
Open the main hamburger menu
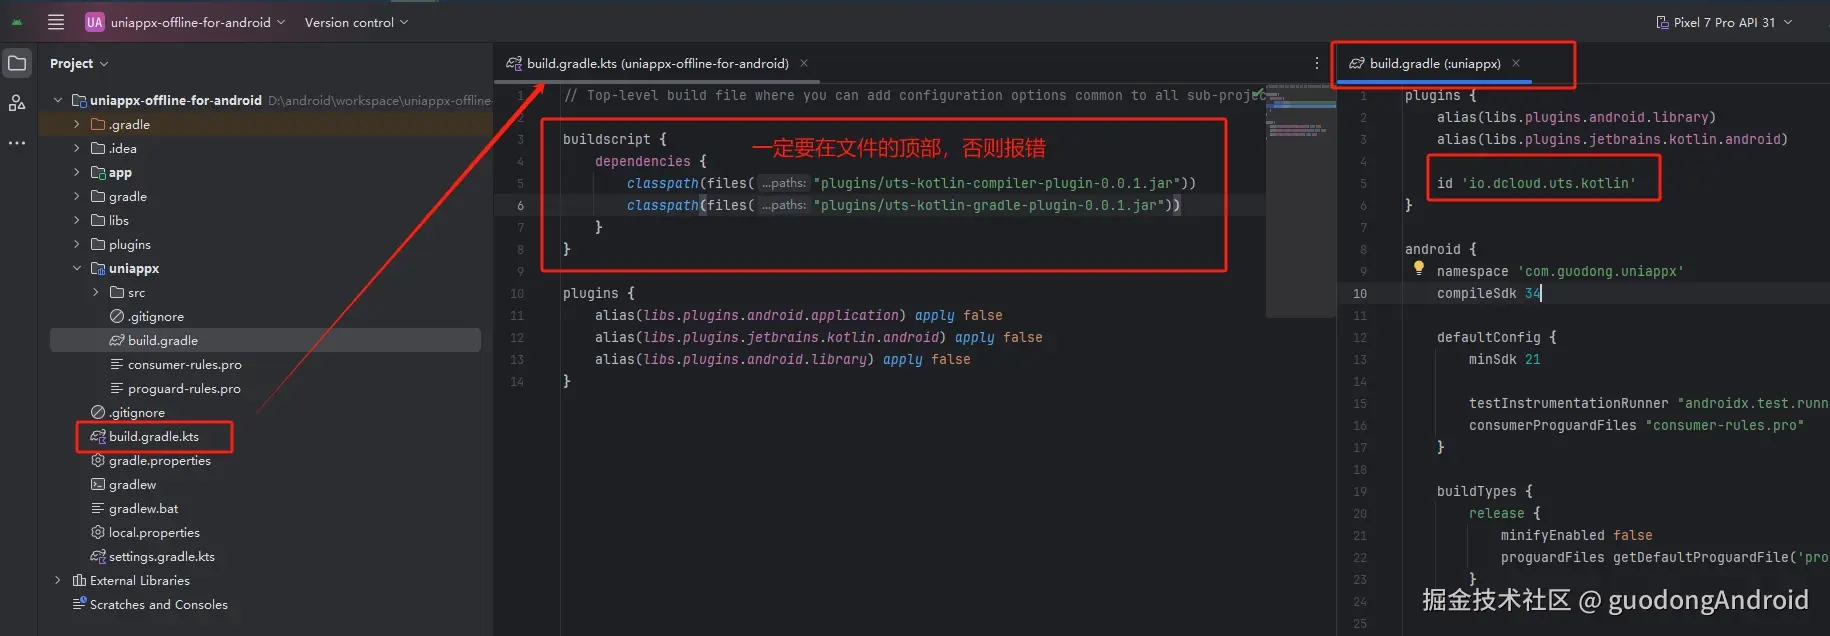tap(56, 22)
